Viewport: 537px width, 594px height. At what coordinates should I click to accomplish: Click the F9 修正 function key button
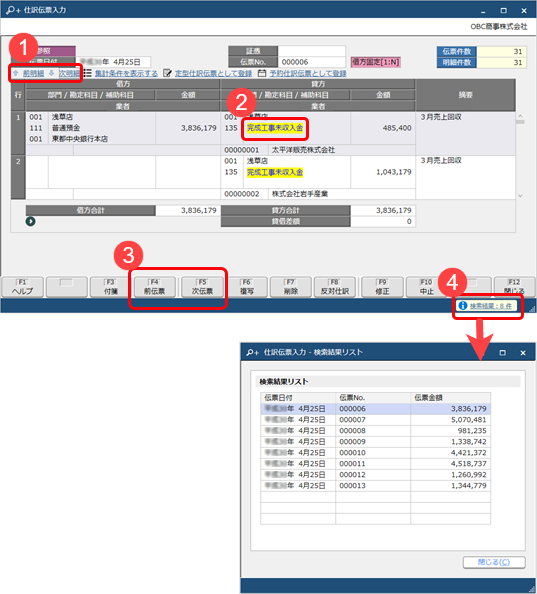[382, 287]
